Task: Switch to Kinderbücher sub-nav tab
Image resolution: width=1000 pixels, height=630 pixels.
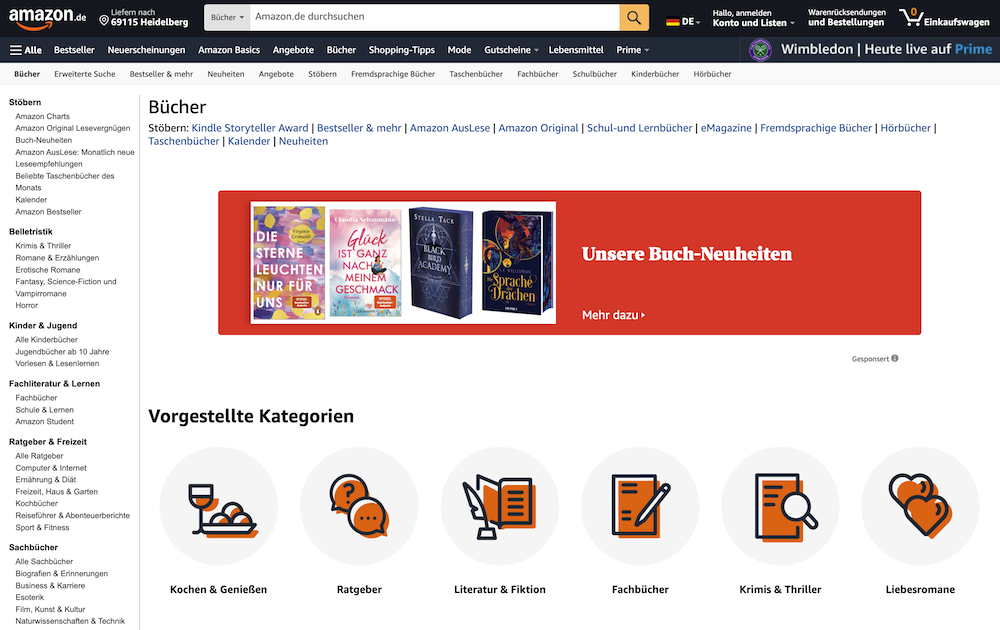Action: (x=655, y=74)
